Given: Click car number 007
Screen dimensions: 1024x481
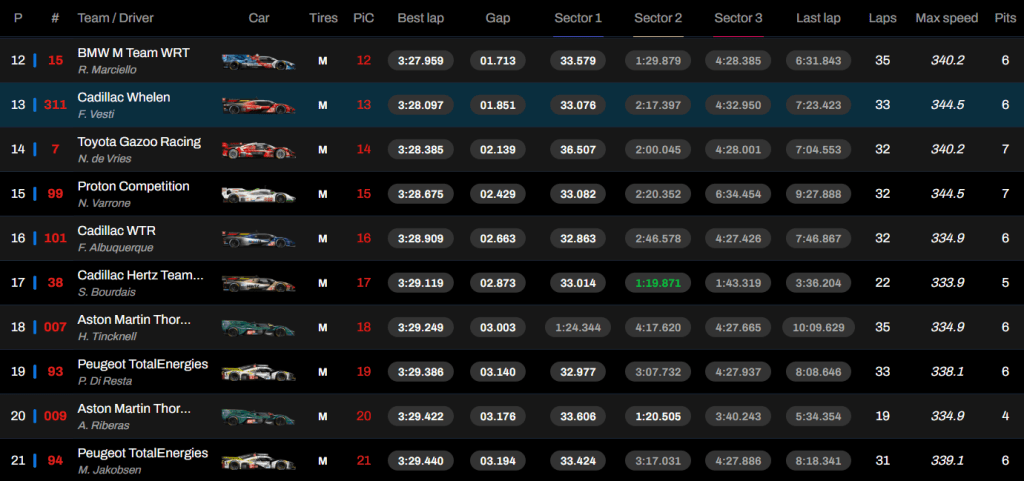Looking at the screenshot, I should click(x=55, y=328).
